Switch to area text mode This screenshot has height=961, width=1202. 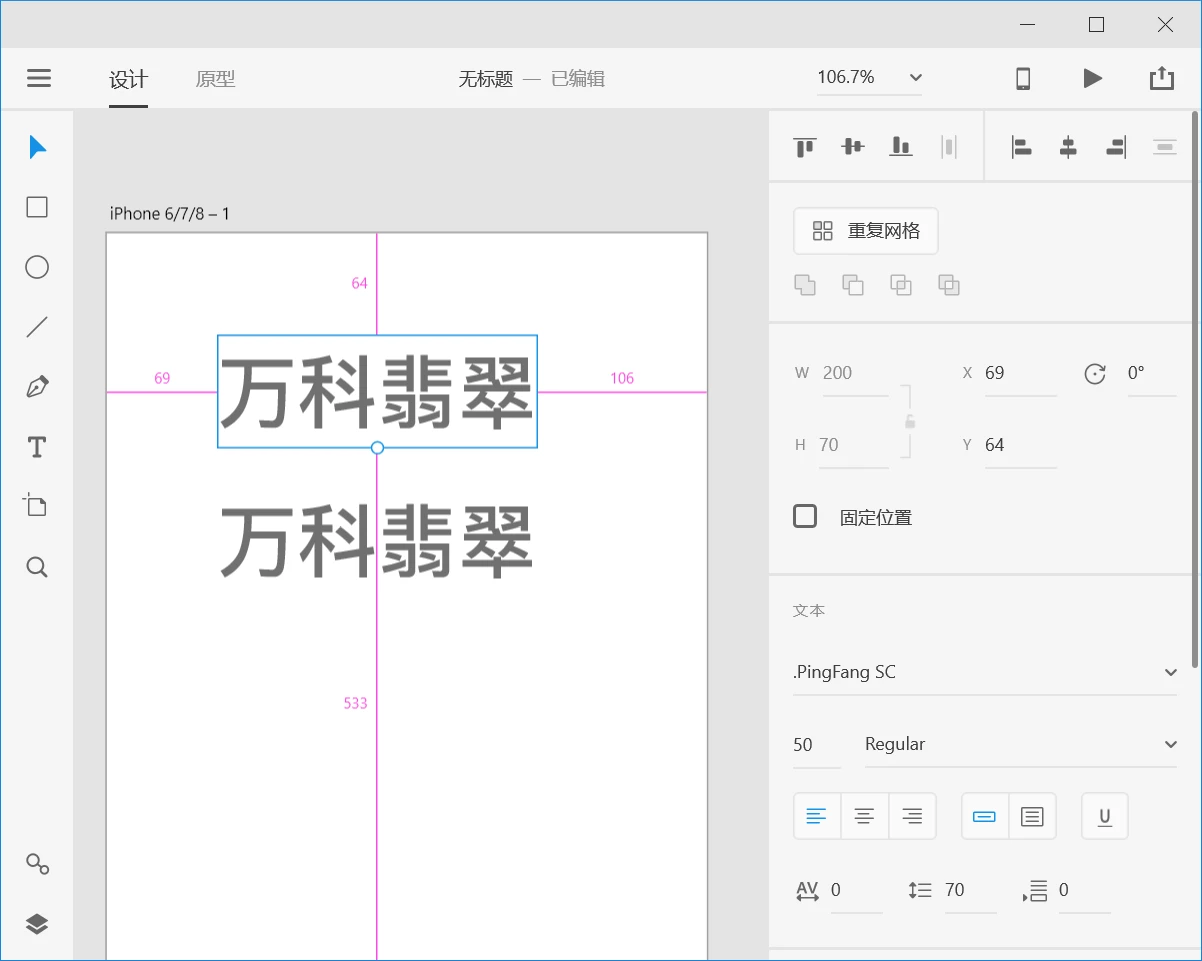[x=1032, y=816]
